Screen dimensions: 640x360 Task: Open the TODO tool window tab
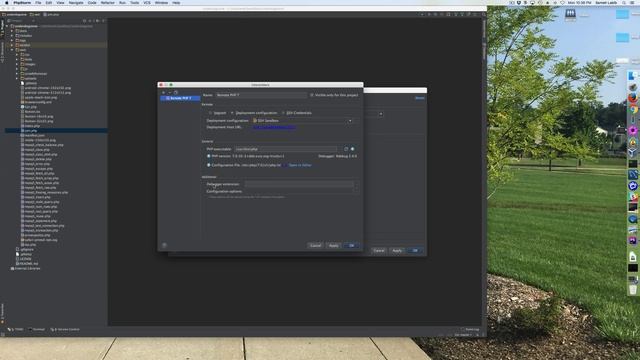tap(16, 329)
